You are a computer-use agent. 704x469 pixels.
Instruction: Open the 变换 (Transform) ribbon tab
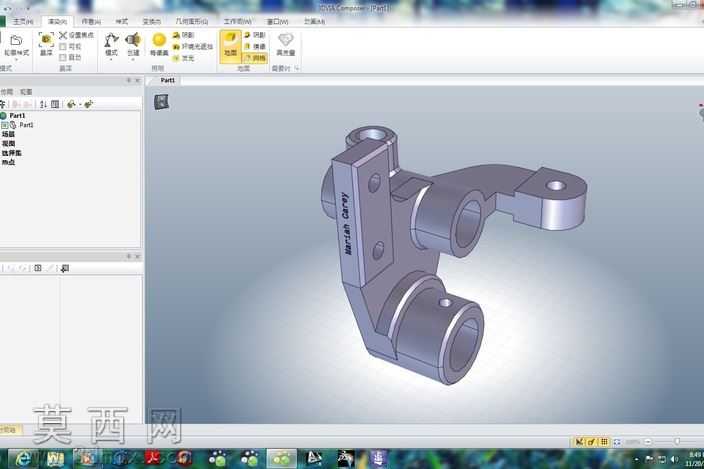(x=151, y=22)
